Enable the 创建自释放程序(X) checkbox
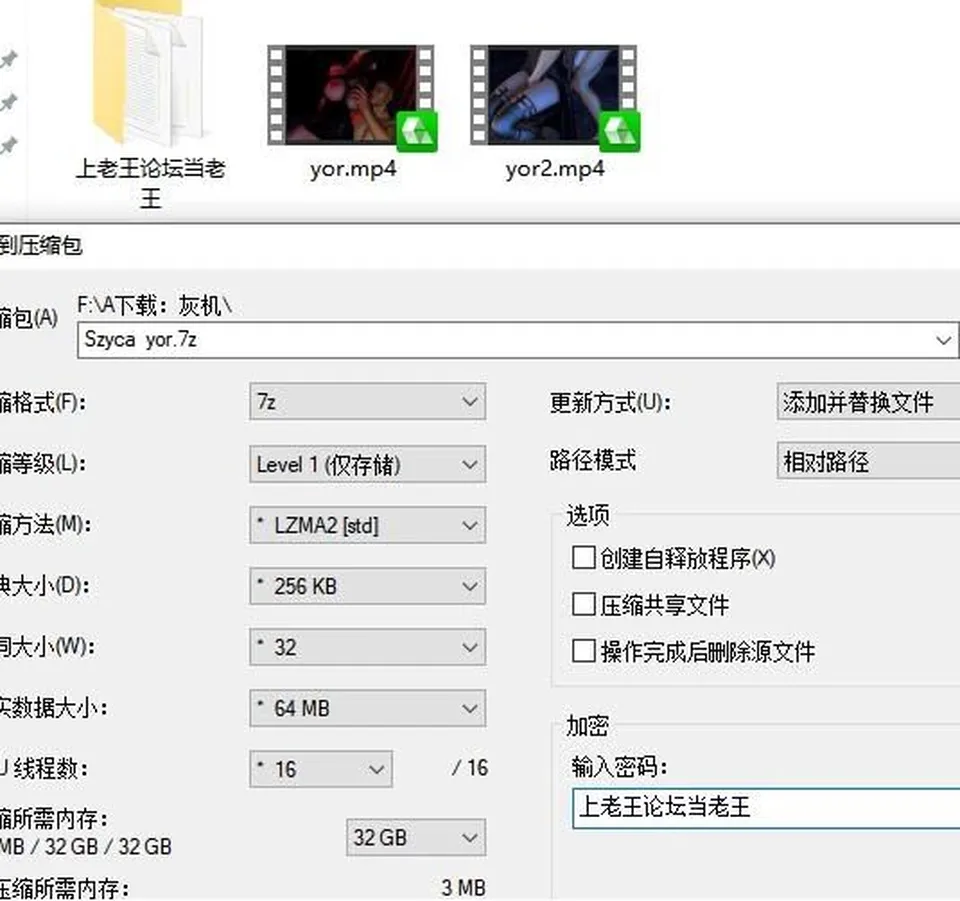 583,558
